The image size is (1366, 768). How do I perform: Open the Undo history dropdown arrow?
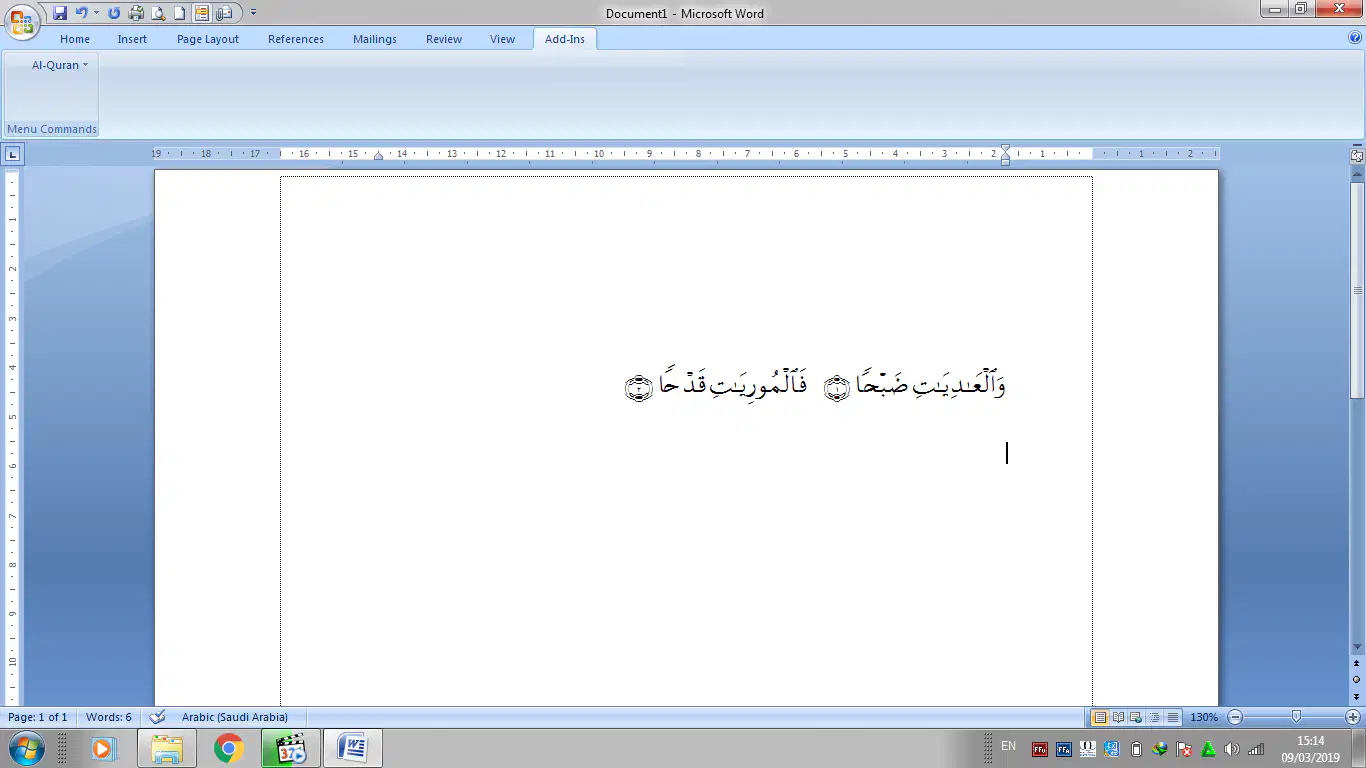96,13
